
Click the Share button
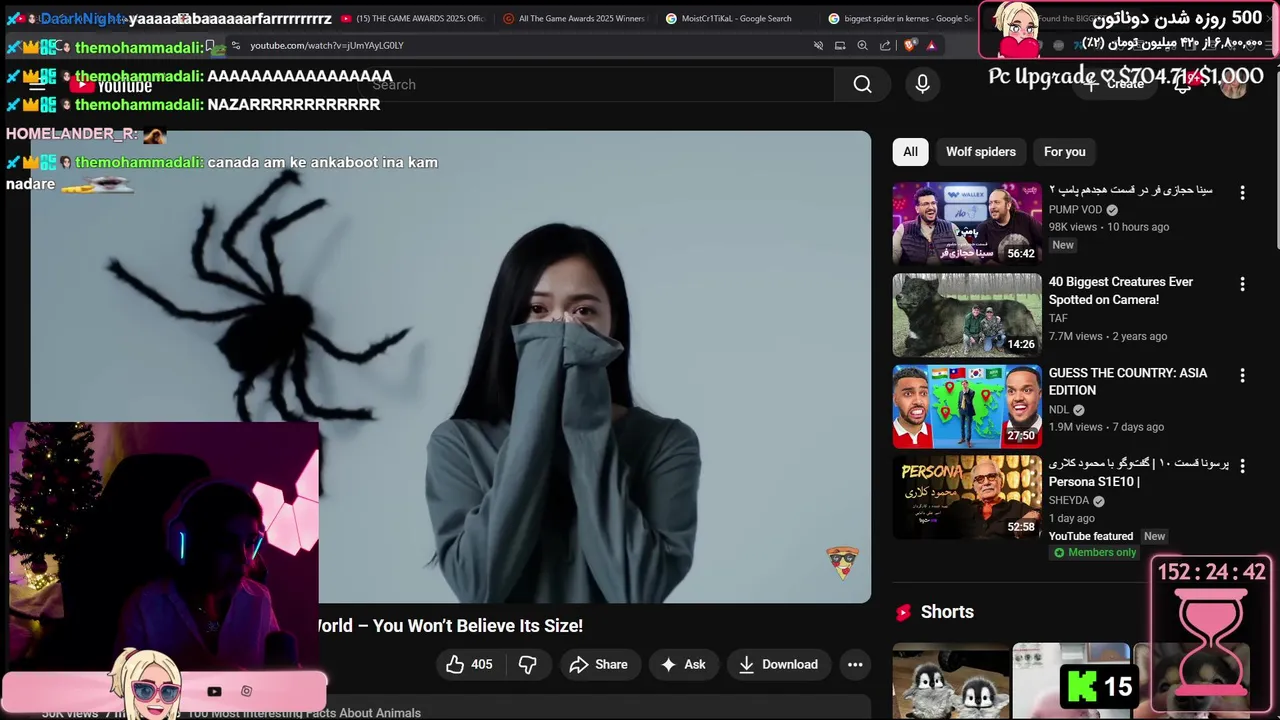pyautogui.click(x=598, y=664)
